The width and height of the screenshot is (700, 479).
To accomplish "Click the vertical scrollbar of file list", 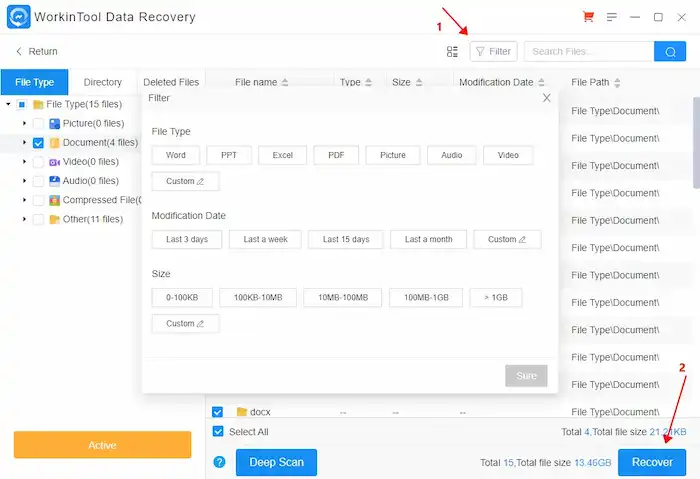I will tap(696, 143).
